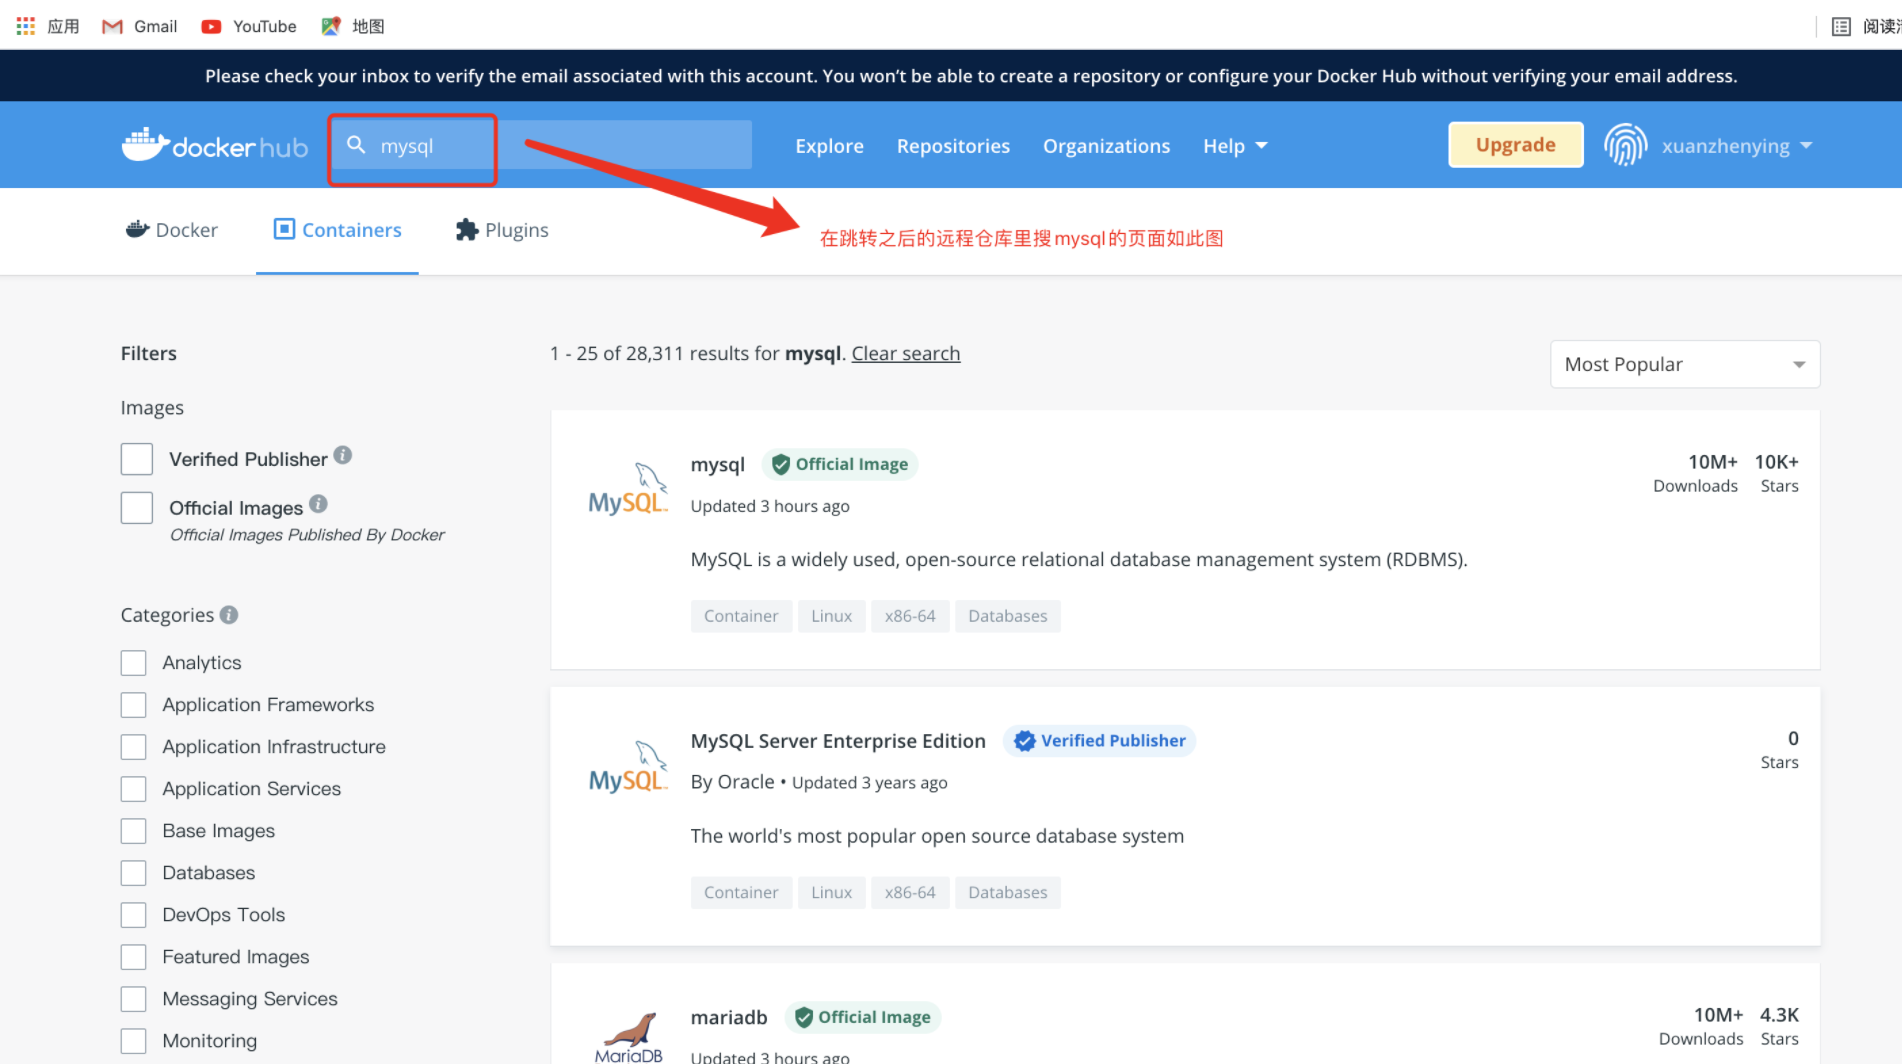Click the MariaDB seal logo
The height and width of the screenshot is (1064, 1902).
coord(629,1038)
